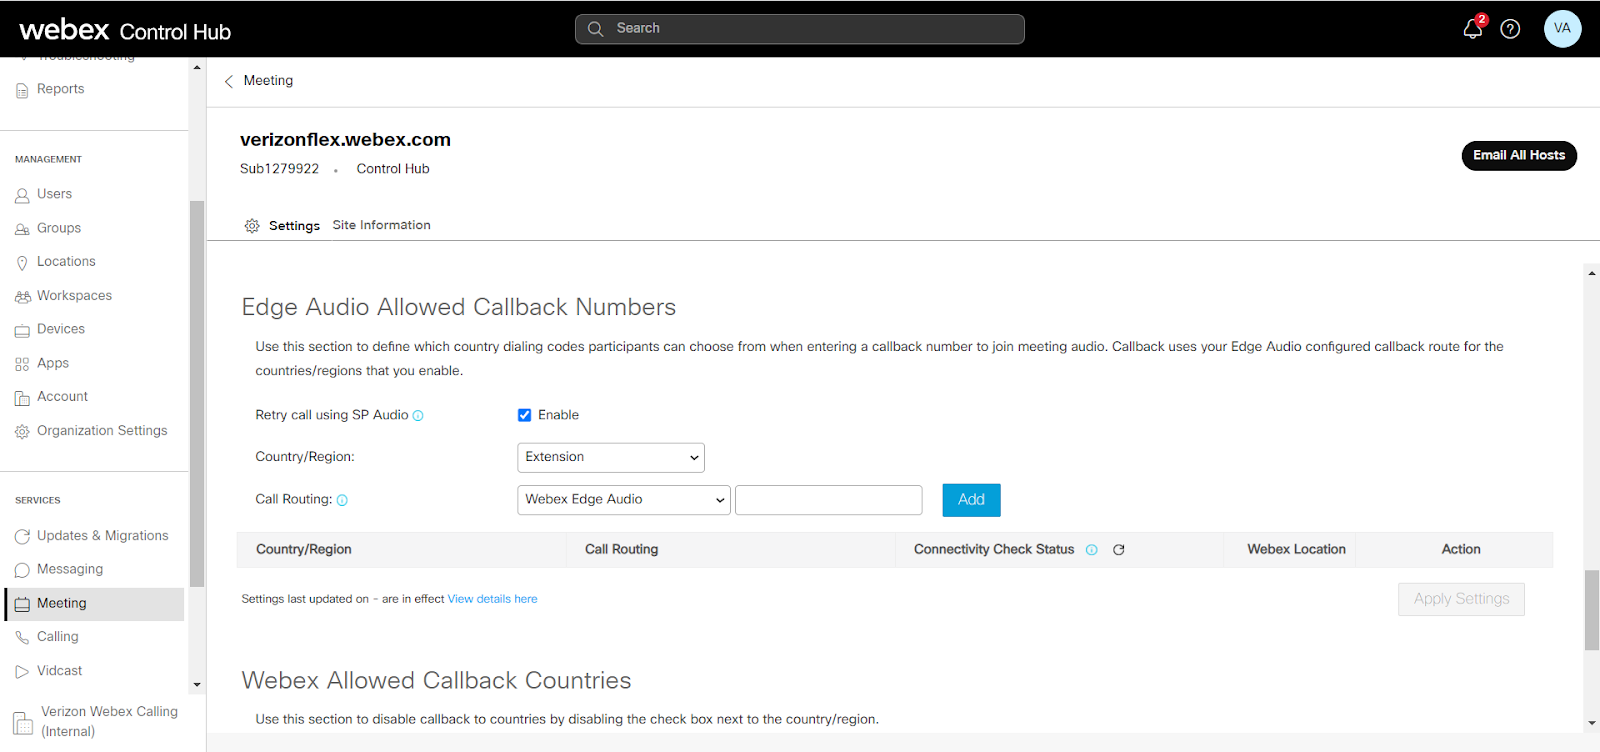Click the Verizon Webex Calling building icon
The width and height of the screenshot is (1600, 752).
tap(23, 722)
